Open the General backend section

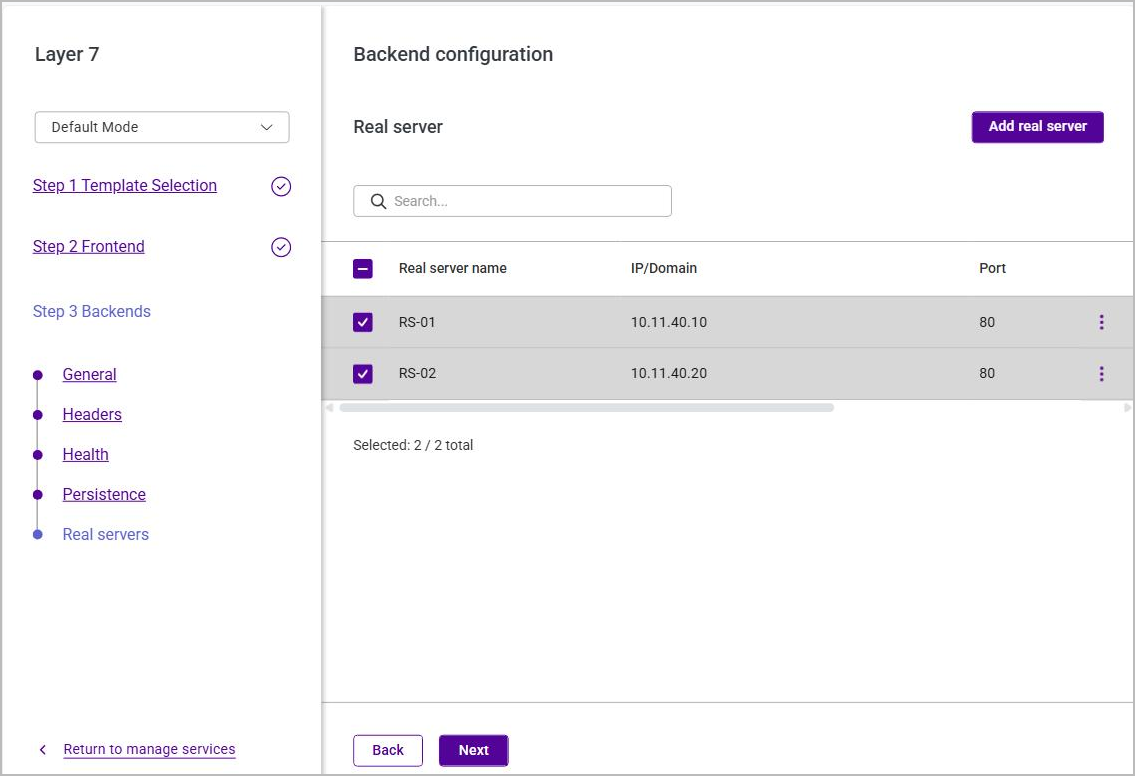(x=89, y=374)
